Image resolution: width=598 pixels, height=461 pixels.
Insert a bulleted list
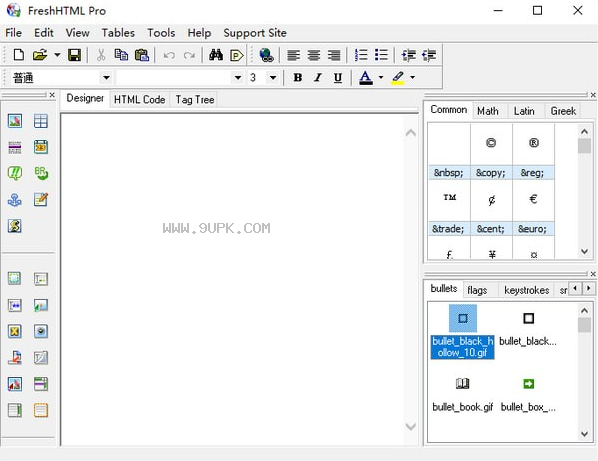pos(381,55)
